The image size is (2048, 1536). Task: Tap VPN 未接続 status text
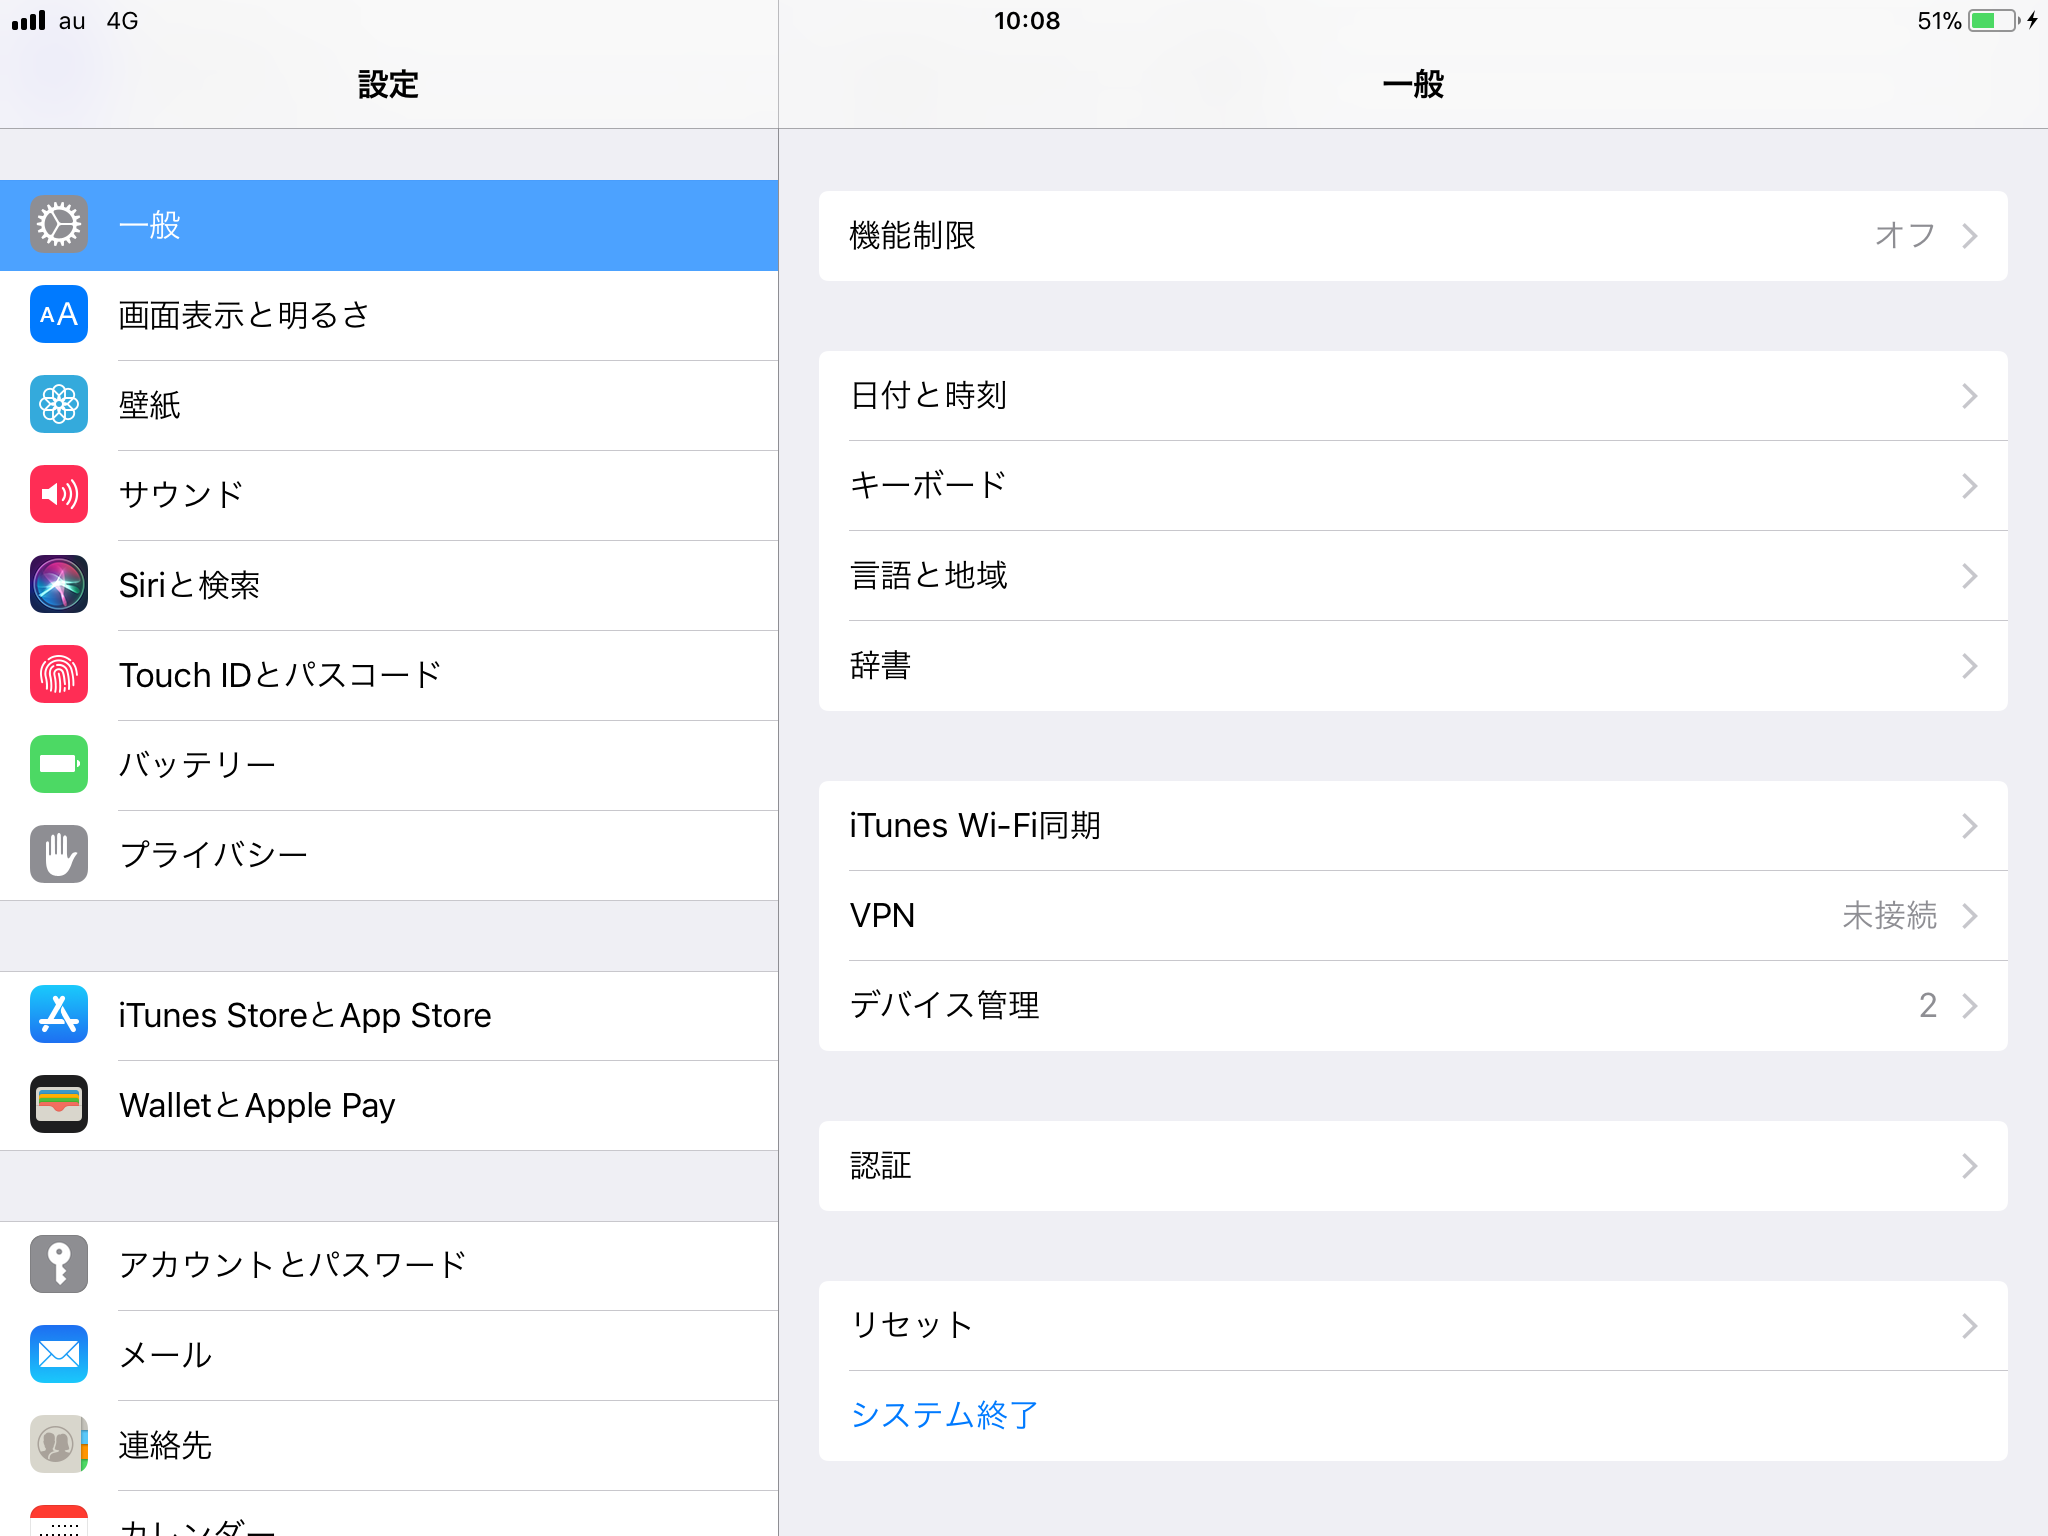(x=1889, y=916)
